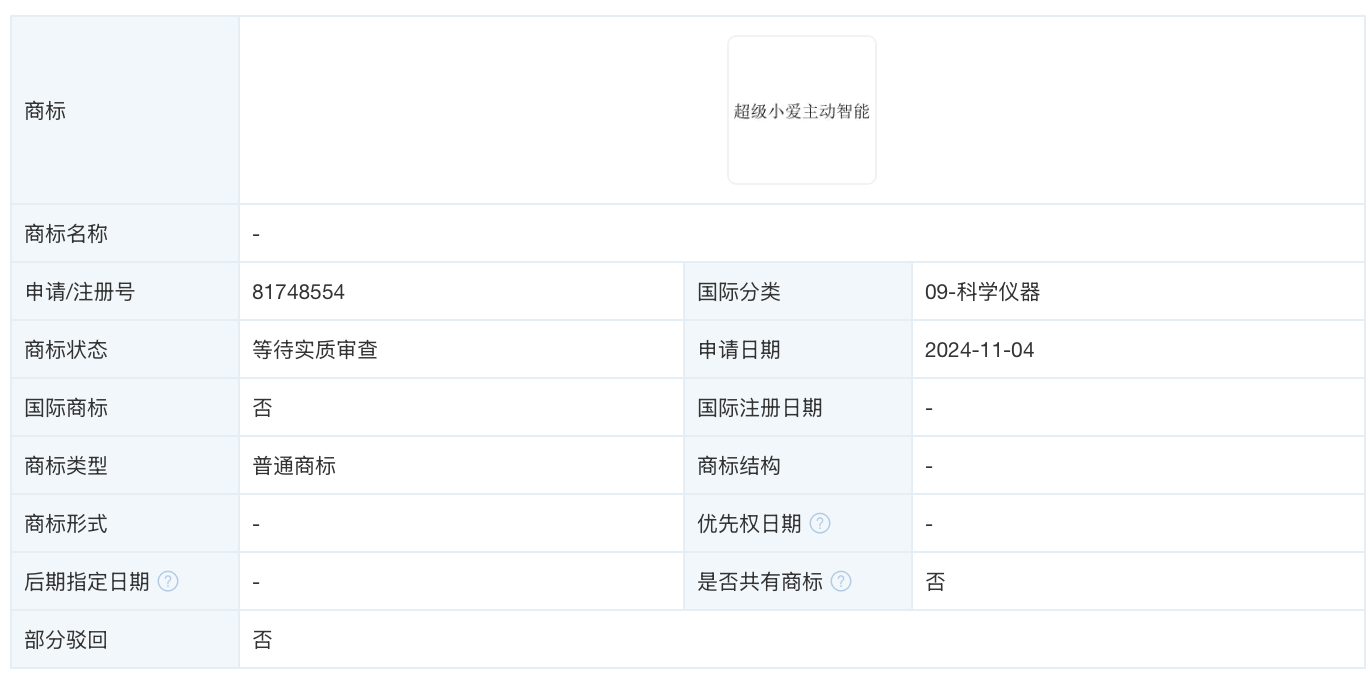
Task: Click the 等待实质审查 status text
Action: [314, 350]
